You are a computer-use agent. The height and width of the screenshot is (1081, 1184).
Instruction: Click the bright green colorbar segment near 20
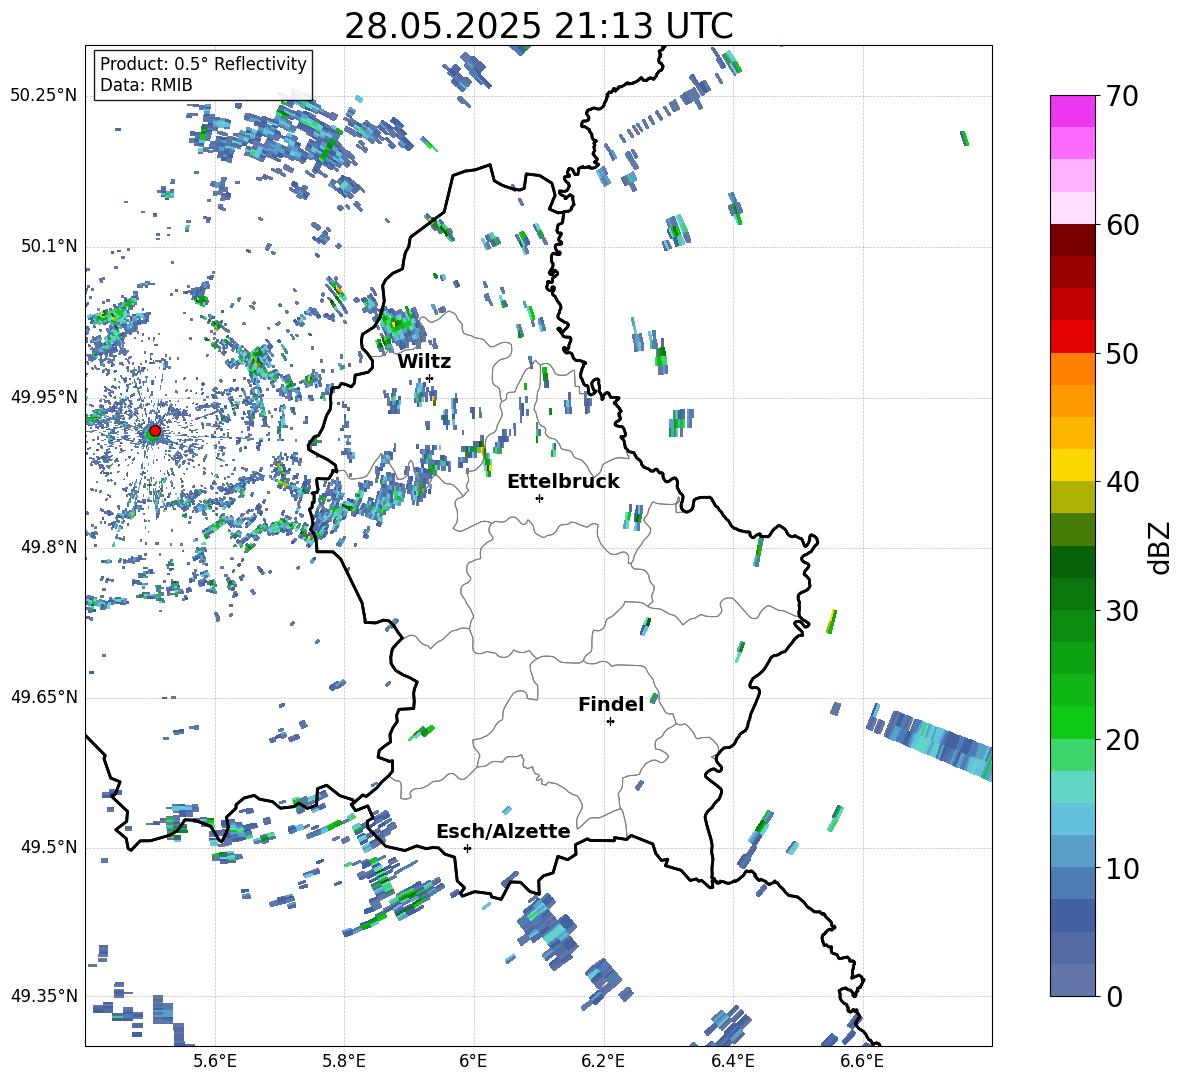click(x=1072, y=722)
